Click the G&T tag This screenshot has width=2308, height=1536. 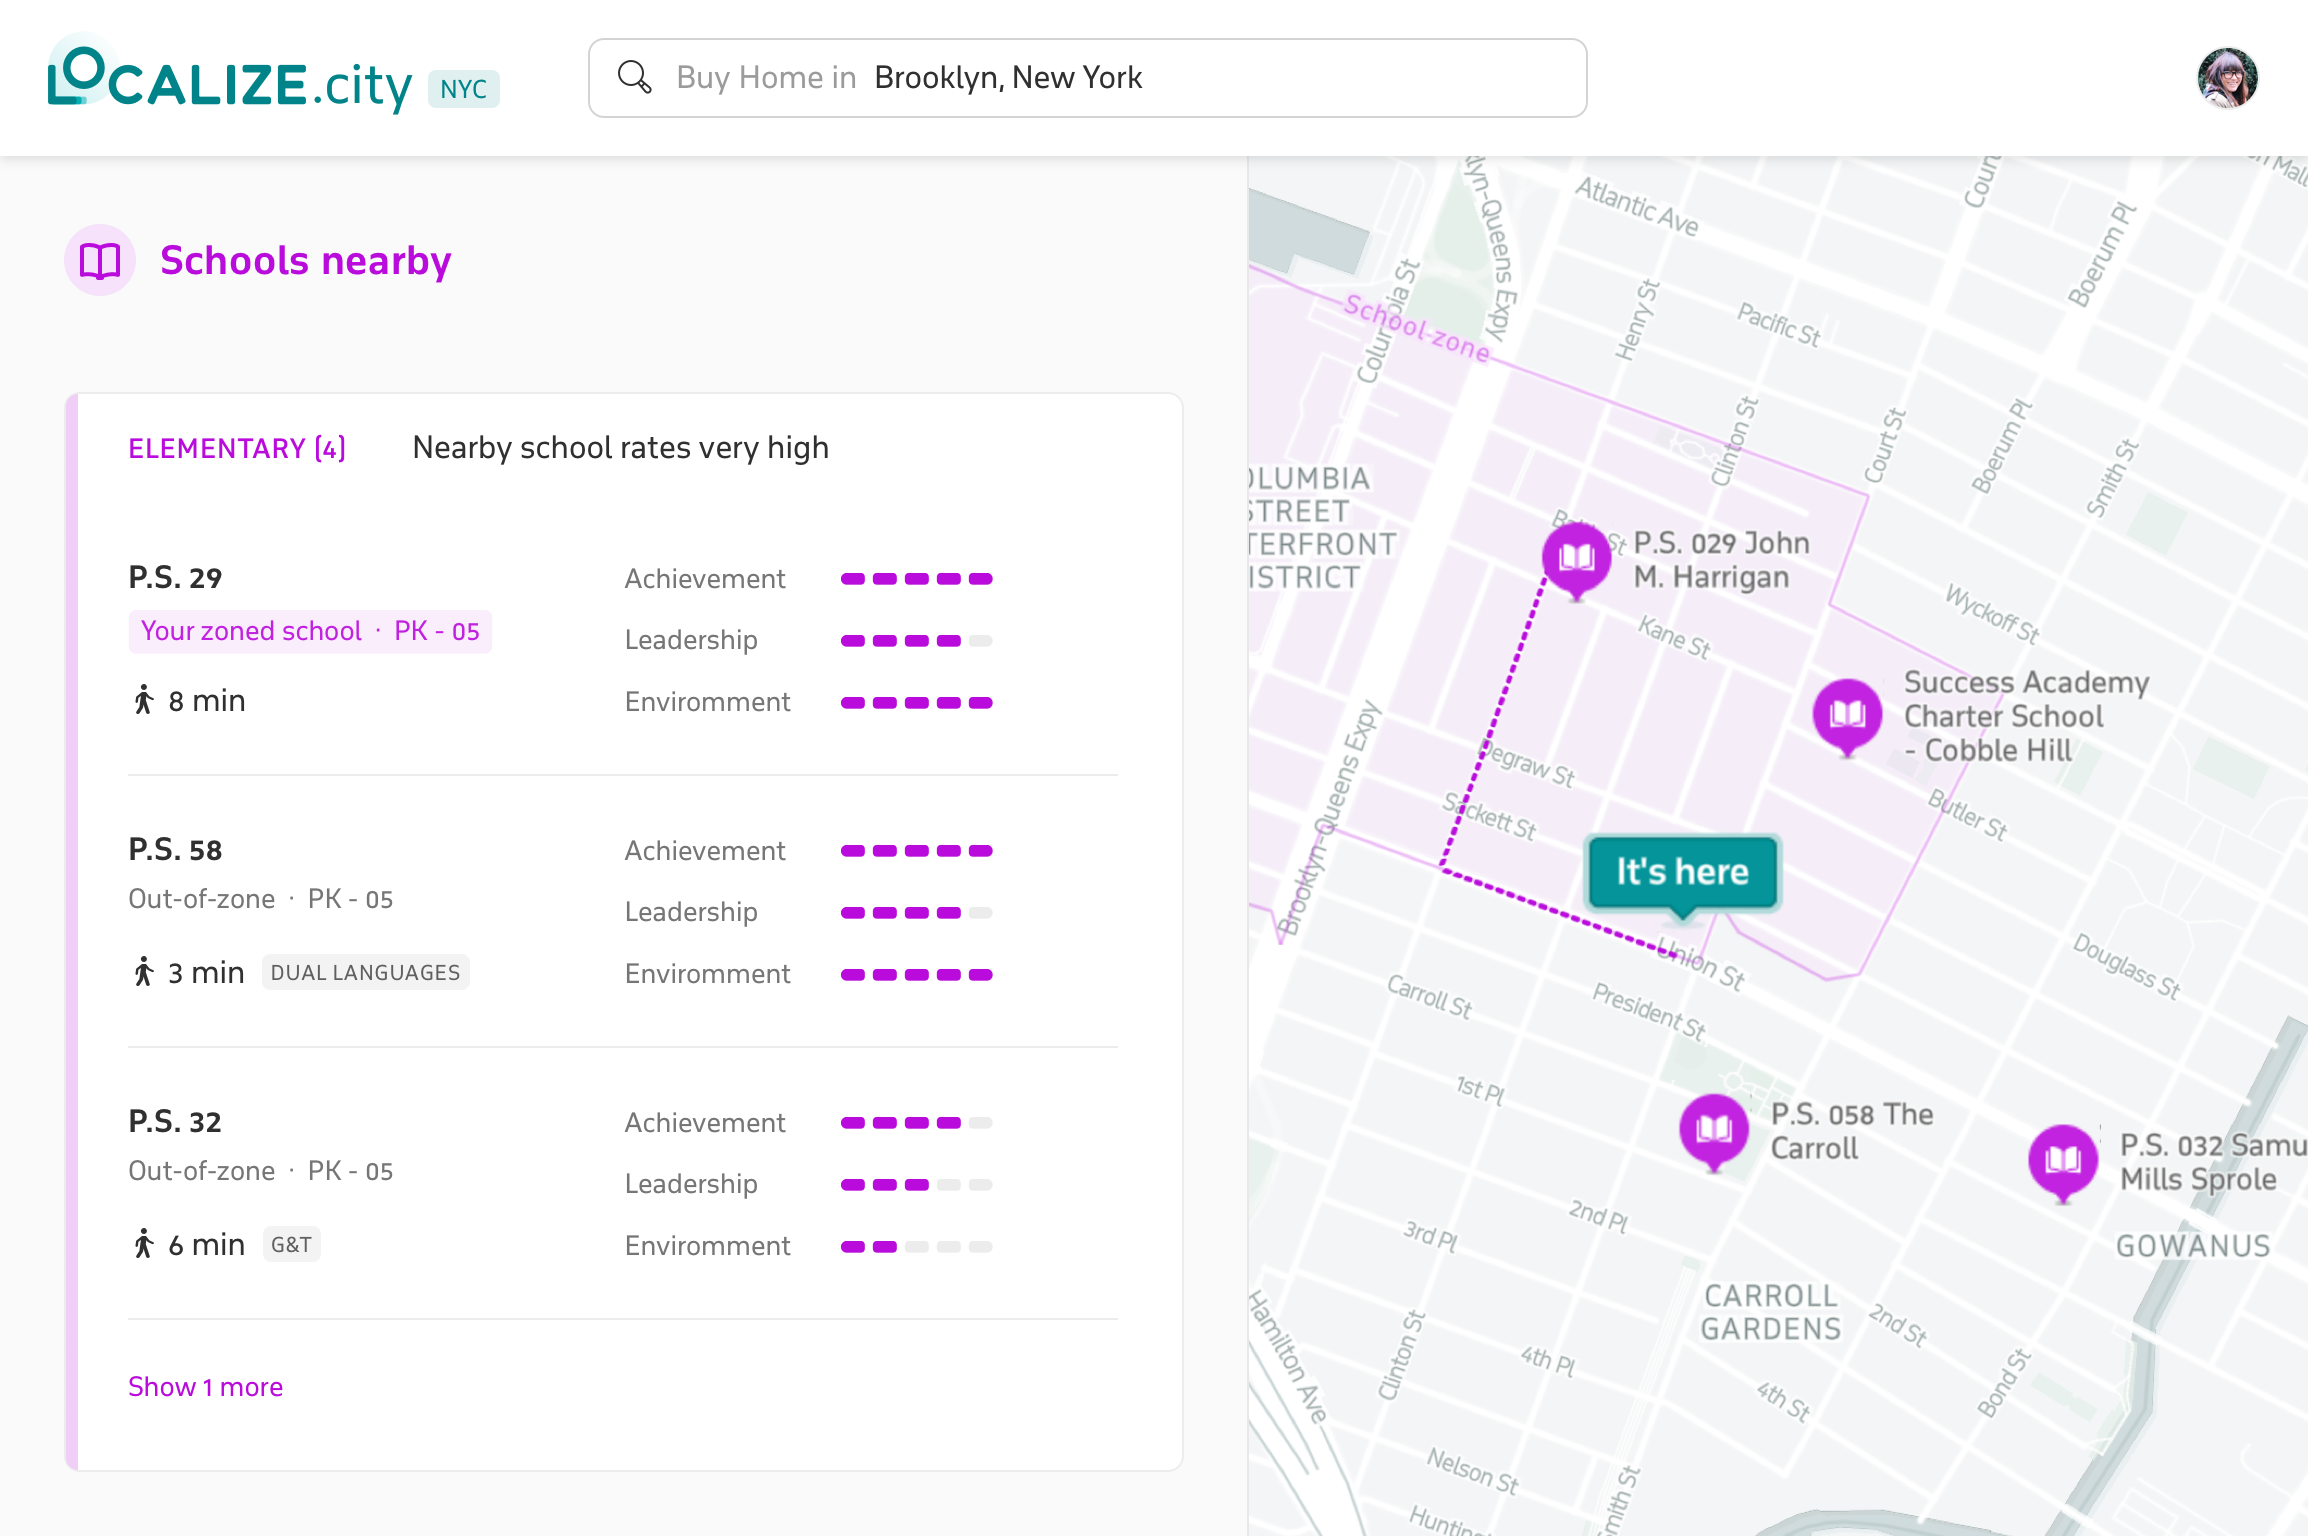point(291,1244)
